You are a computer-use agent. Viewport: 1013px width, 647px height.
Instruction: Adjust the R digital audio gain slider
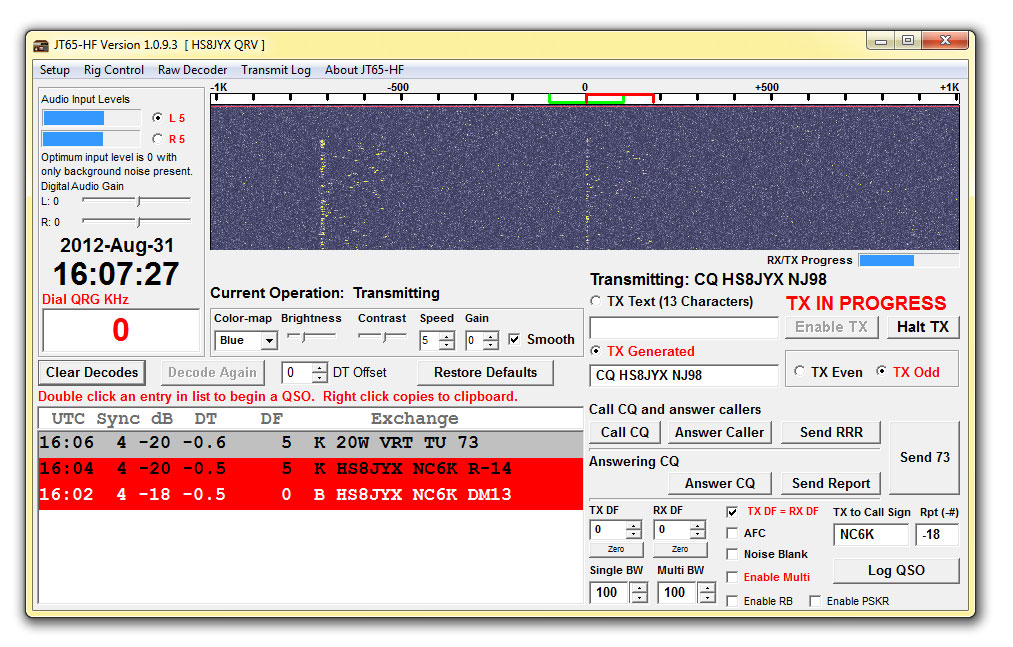click(136, 222)
